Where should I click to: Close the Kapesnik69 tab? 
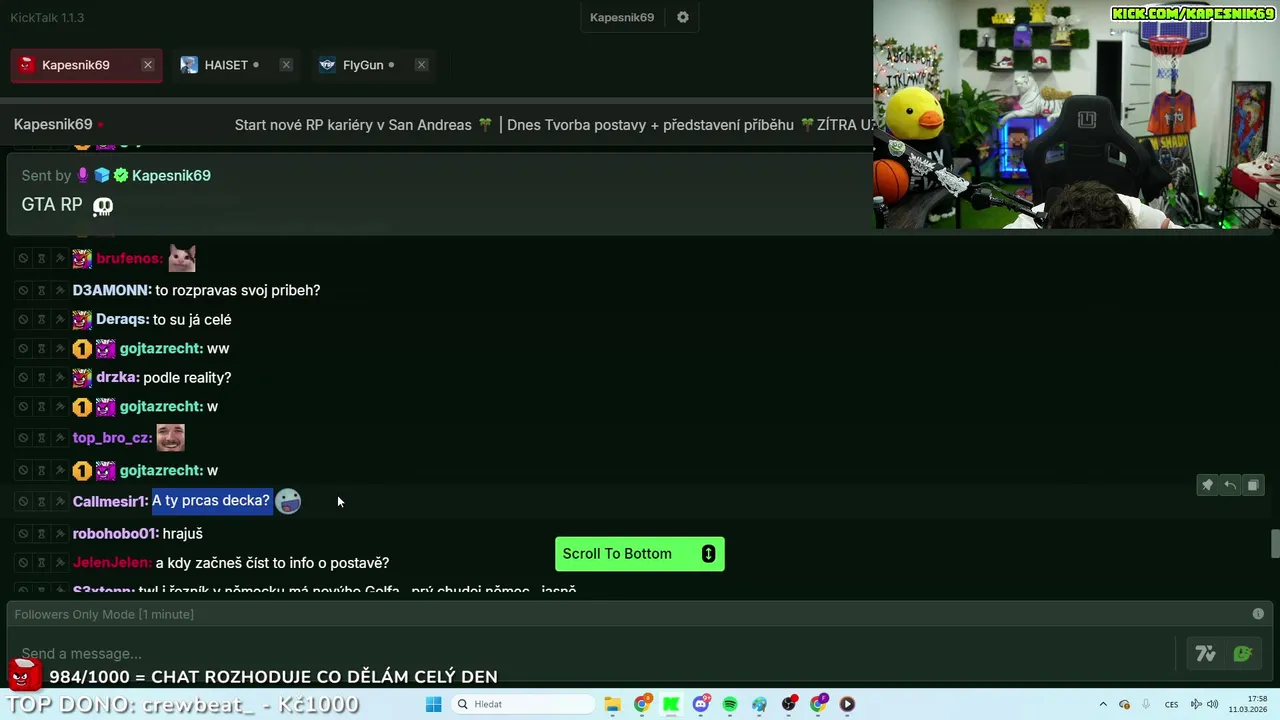148,65
